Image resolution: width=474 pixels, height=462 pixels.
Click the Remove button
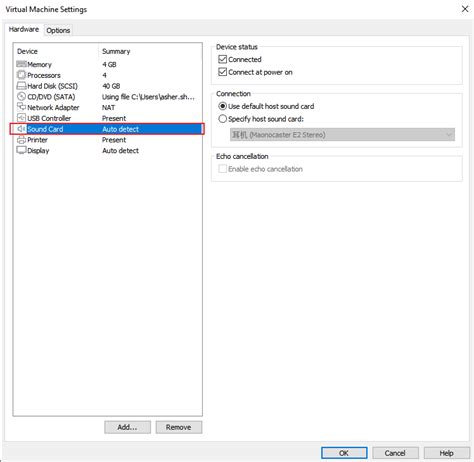coord(179,427)
